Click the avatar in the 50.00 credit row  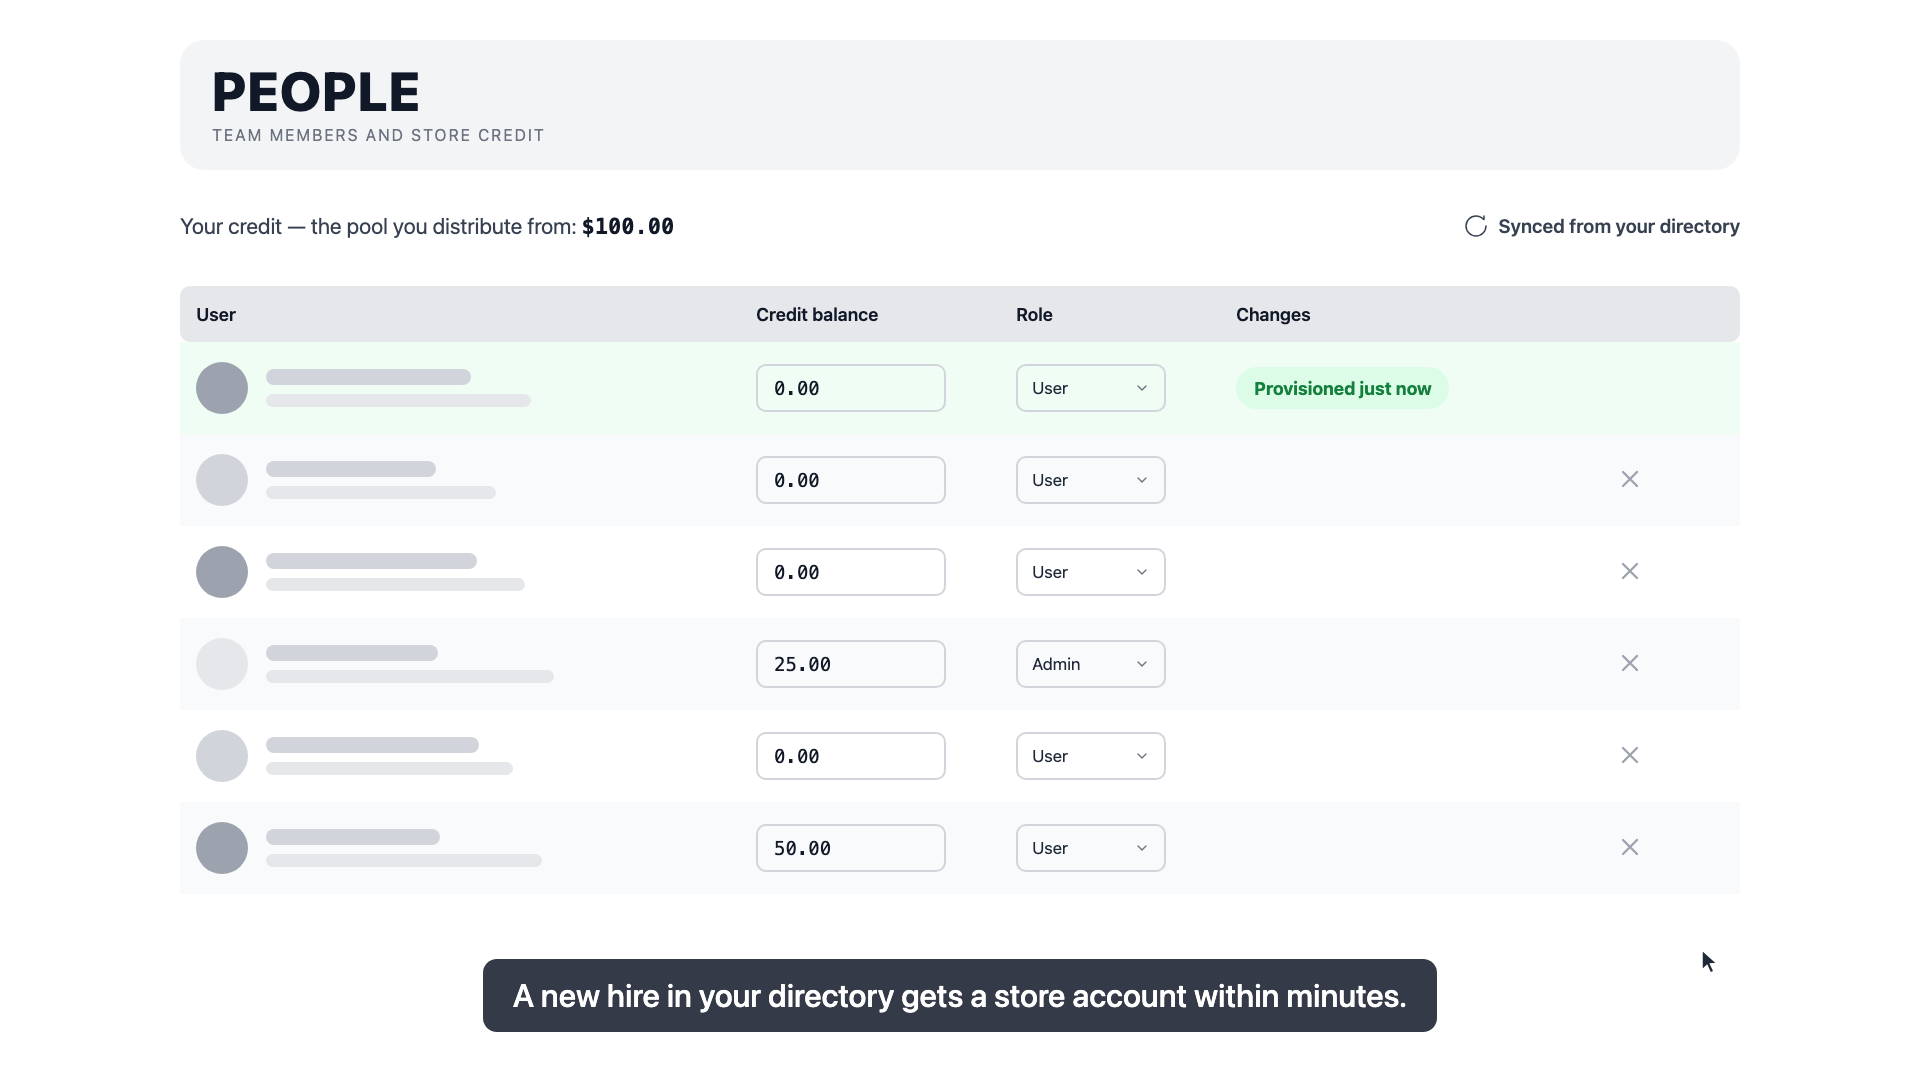tap(222, 848)
